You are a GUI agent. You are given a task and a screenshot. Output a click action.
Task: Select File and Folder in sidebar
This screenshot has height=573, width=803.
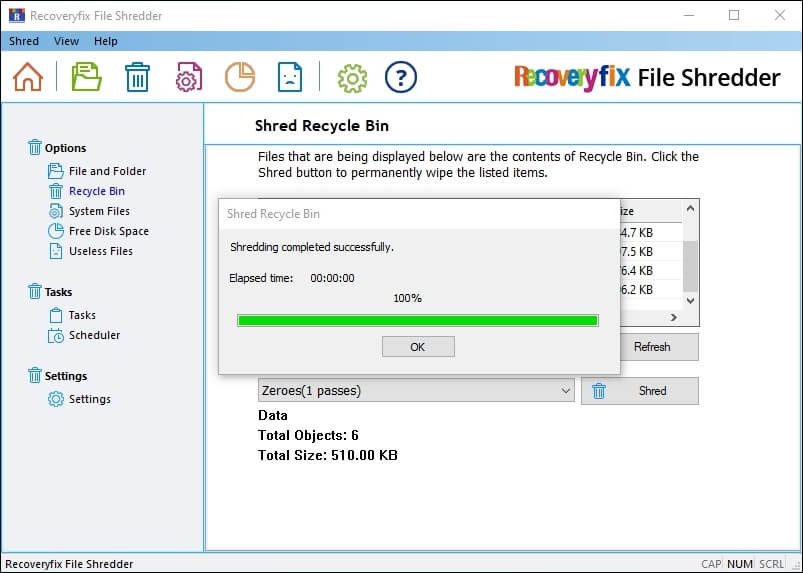pos(107,171)
